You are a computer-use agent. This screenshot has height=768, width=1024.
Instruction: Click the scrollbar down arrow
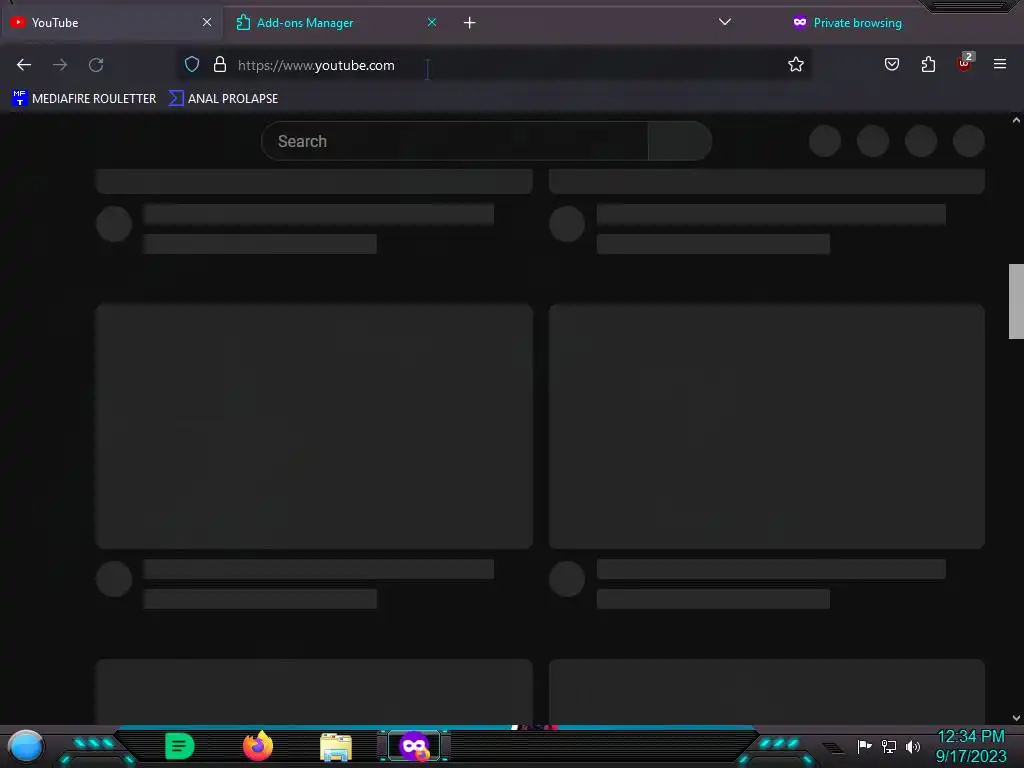click(1016, 718)
